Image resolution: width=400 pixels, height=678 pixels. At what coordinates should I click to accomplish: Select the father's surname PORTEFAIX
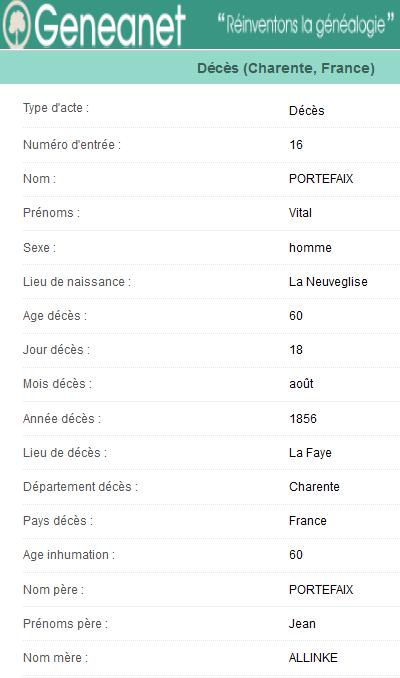coord(321,589)
